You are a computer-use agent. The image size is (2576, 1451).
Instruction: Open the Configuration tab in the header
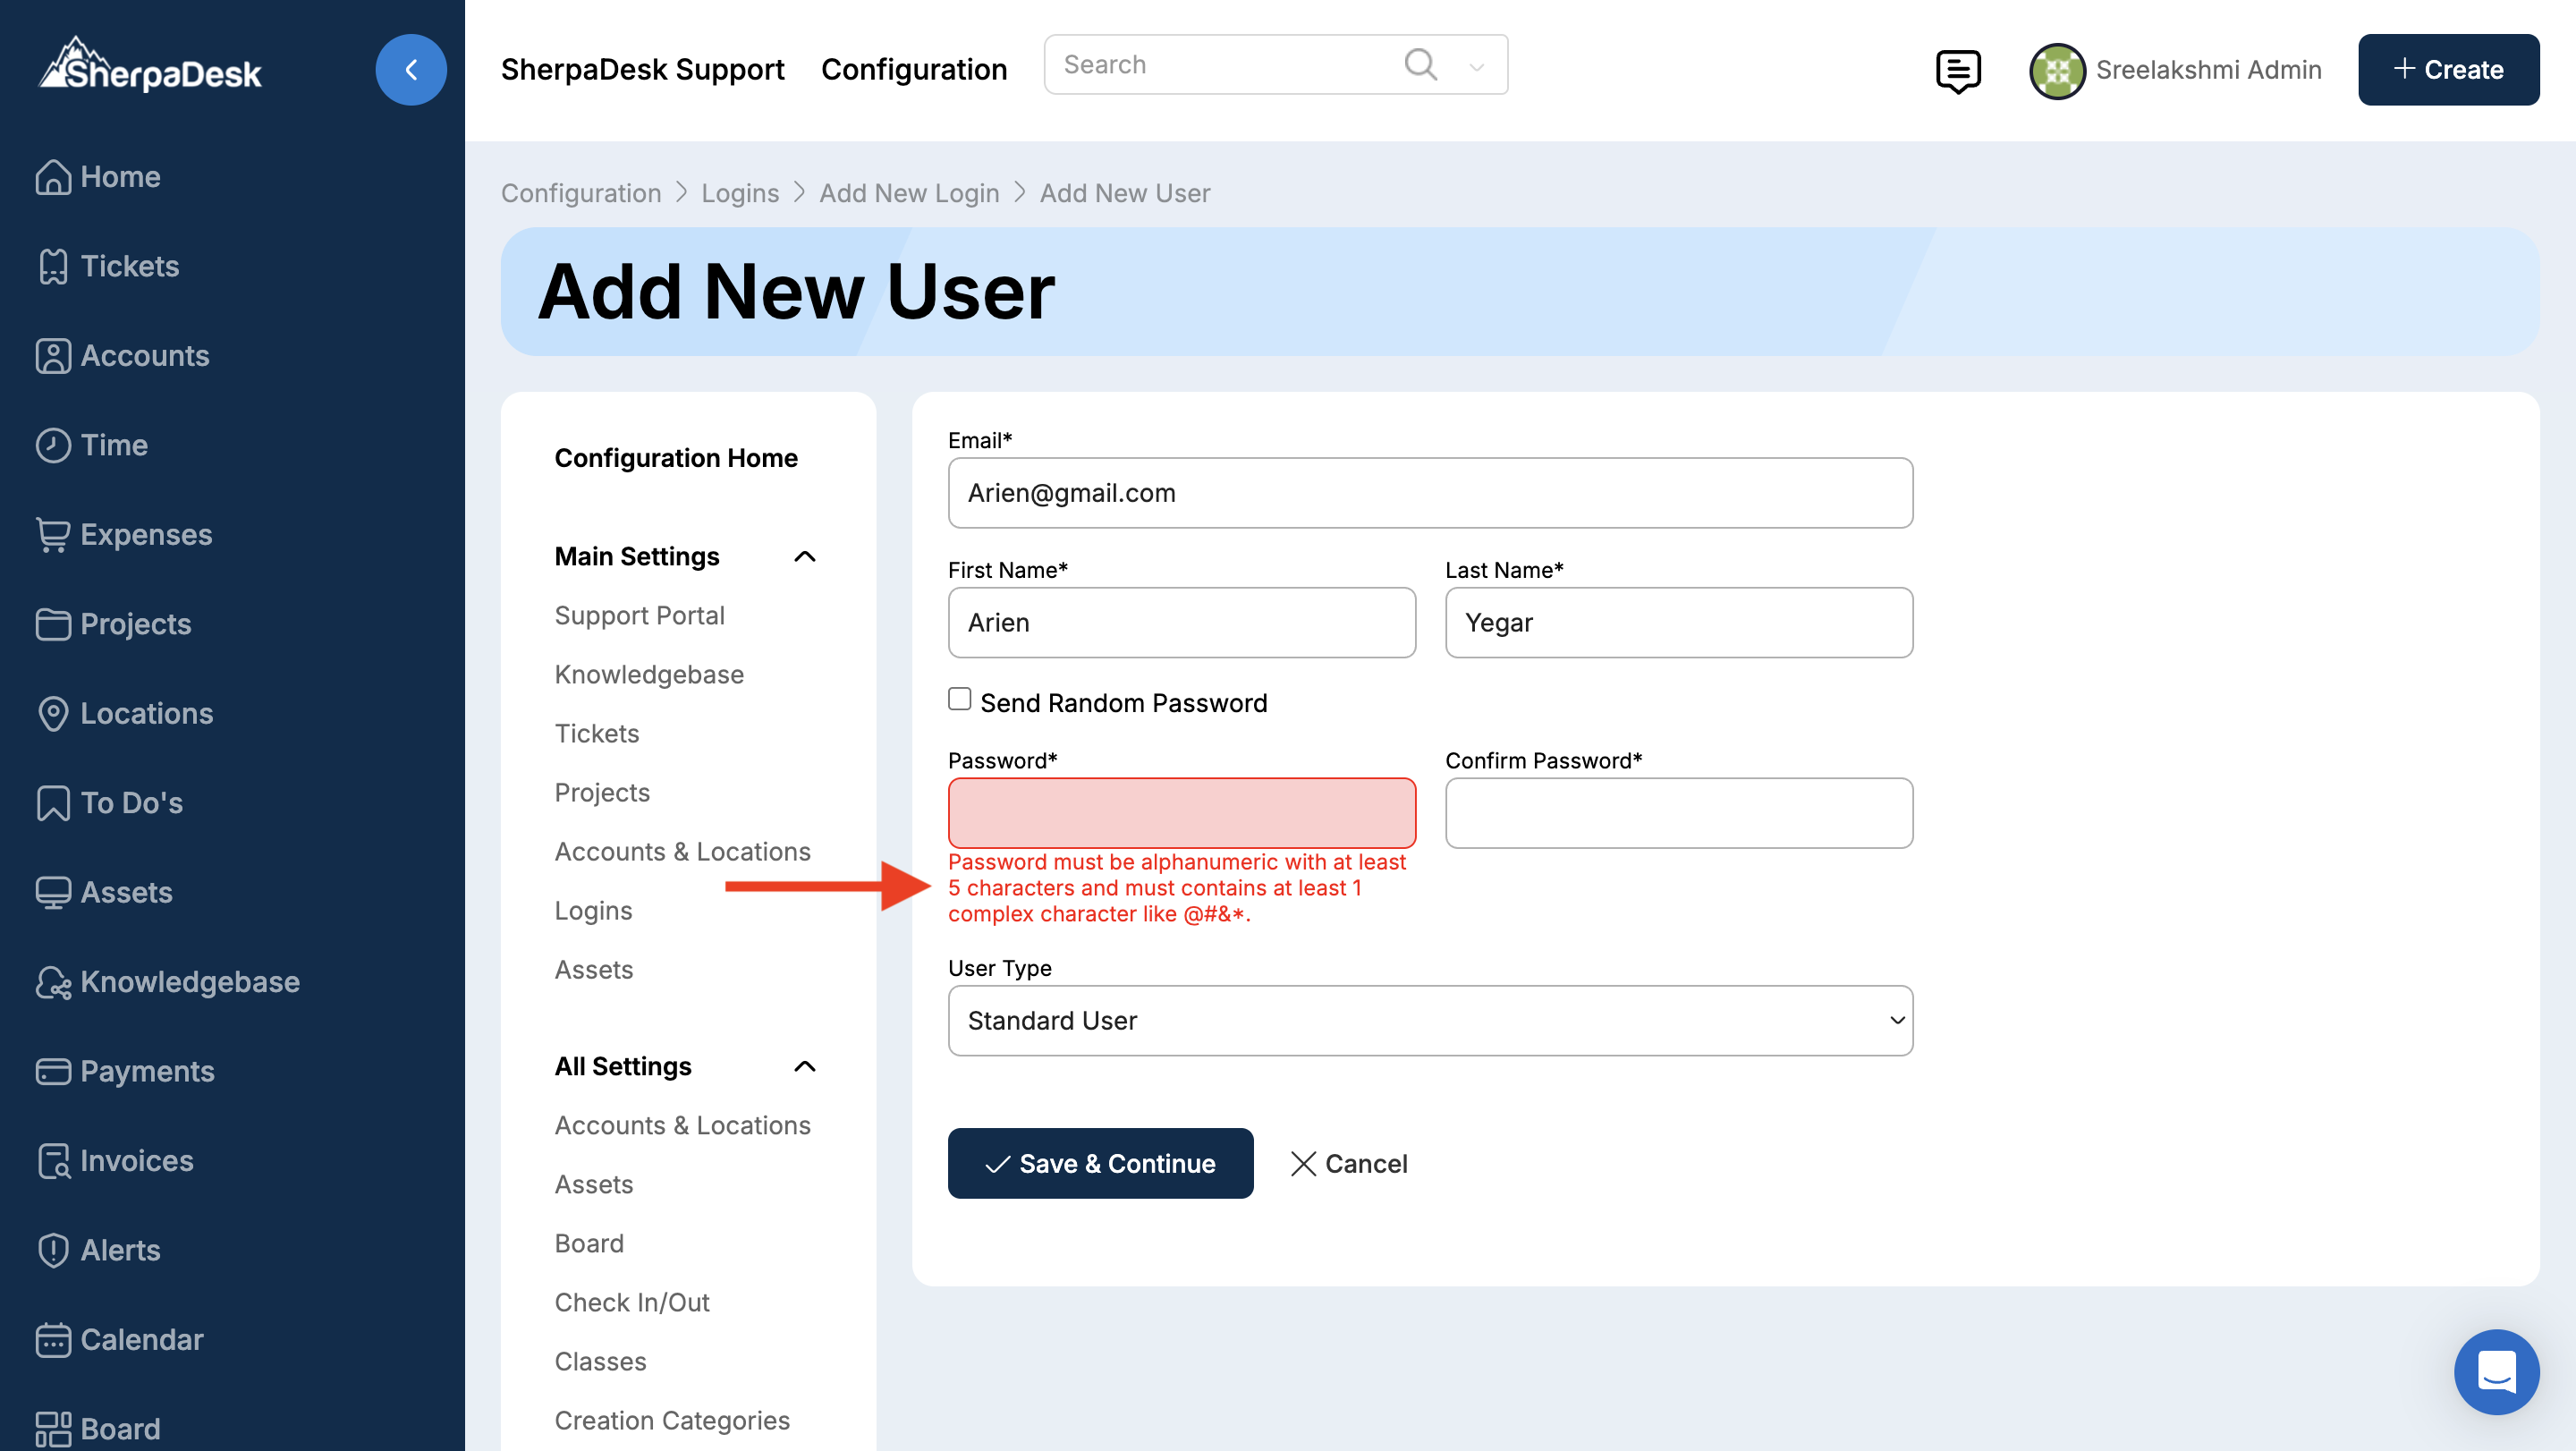coord(913,69)
